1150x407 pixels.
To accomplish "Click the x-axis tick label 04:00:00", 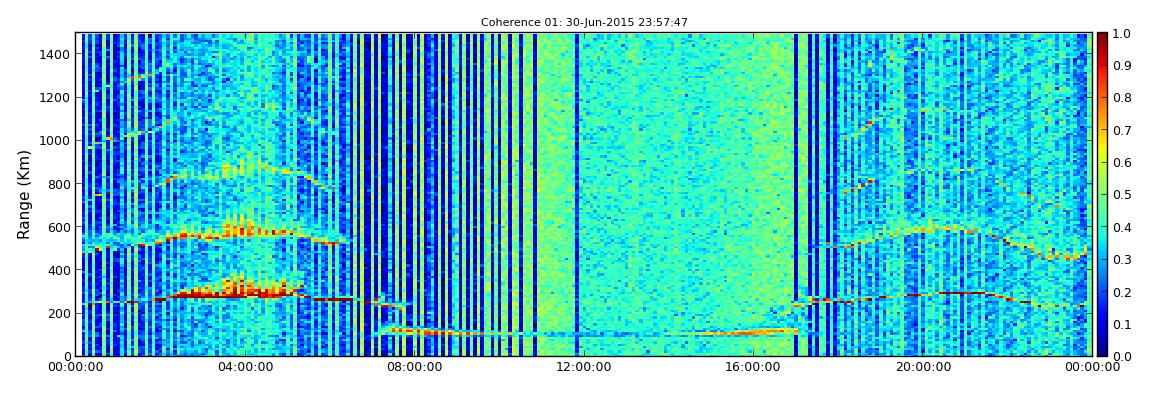I will point(243,367).
